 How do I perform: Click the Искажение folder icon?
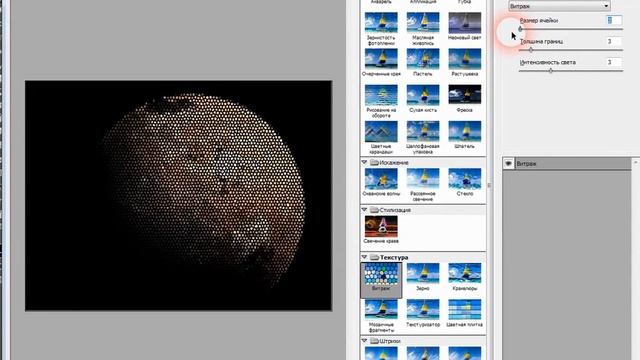pyautogui.click(x=374, y=162)
